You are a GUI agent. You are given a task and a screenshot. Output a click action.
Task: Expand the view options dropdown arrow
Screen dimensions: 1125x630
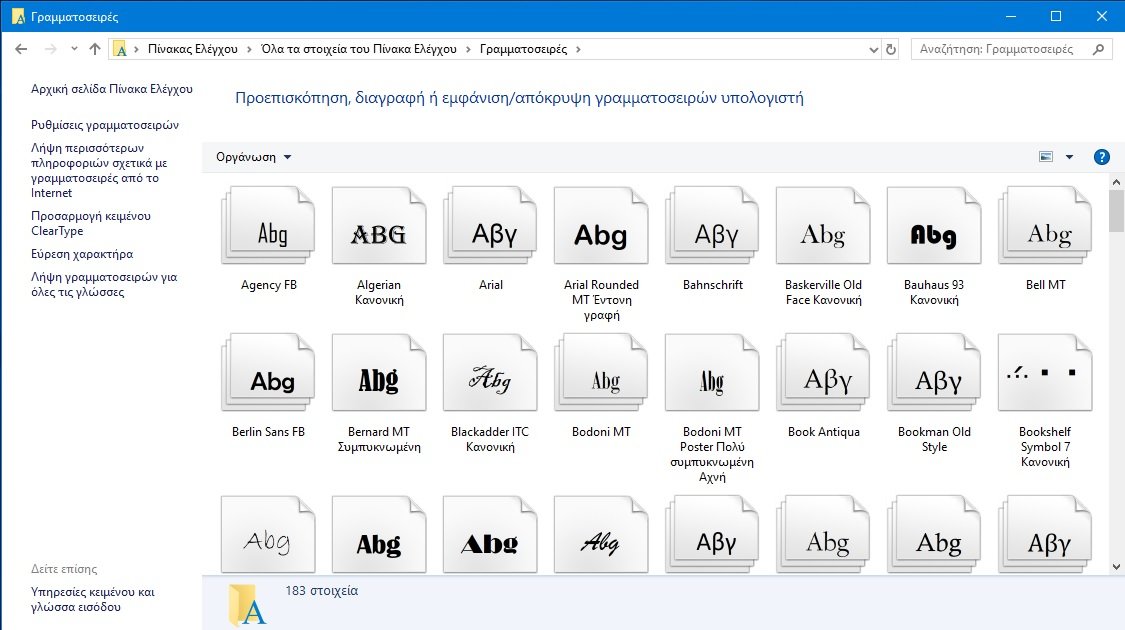[x=1069, y=157]
